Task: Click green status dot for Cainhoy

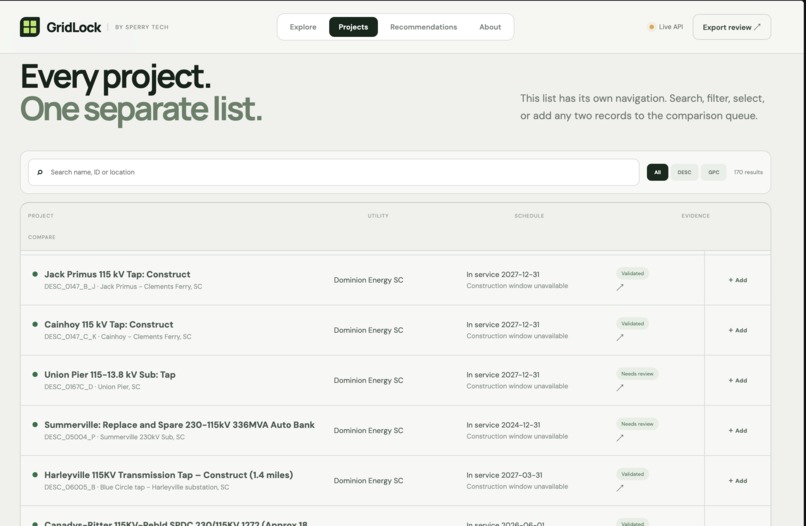Action: (35, 324)
